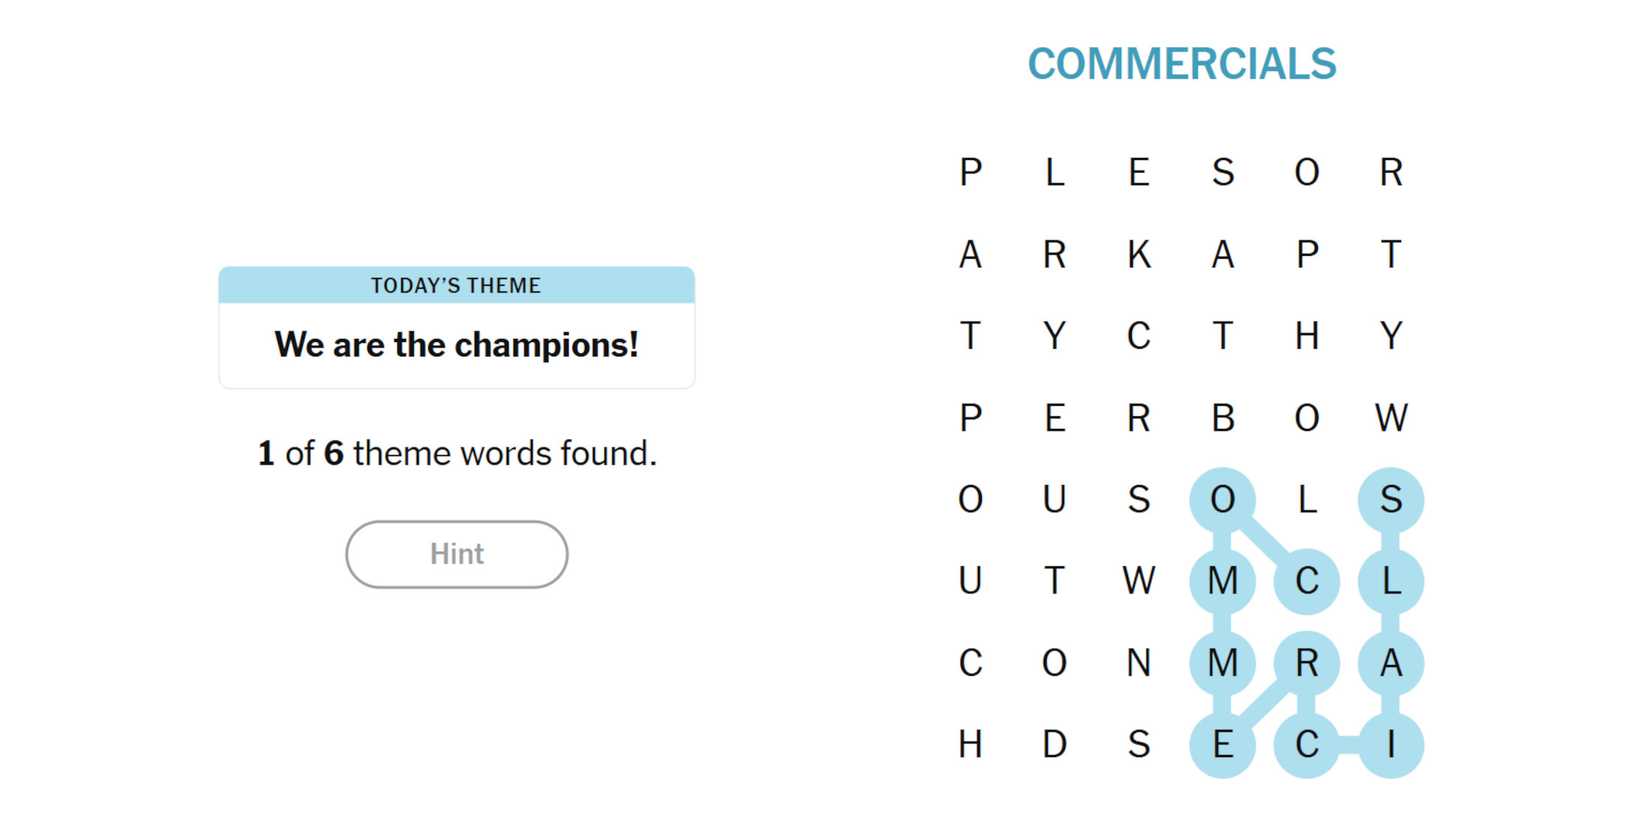
Task: Click the Hint button
Action: click(456, 554)
